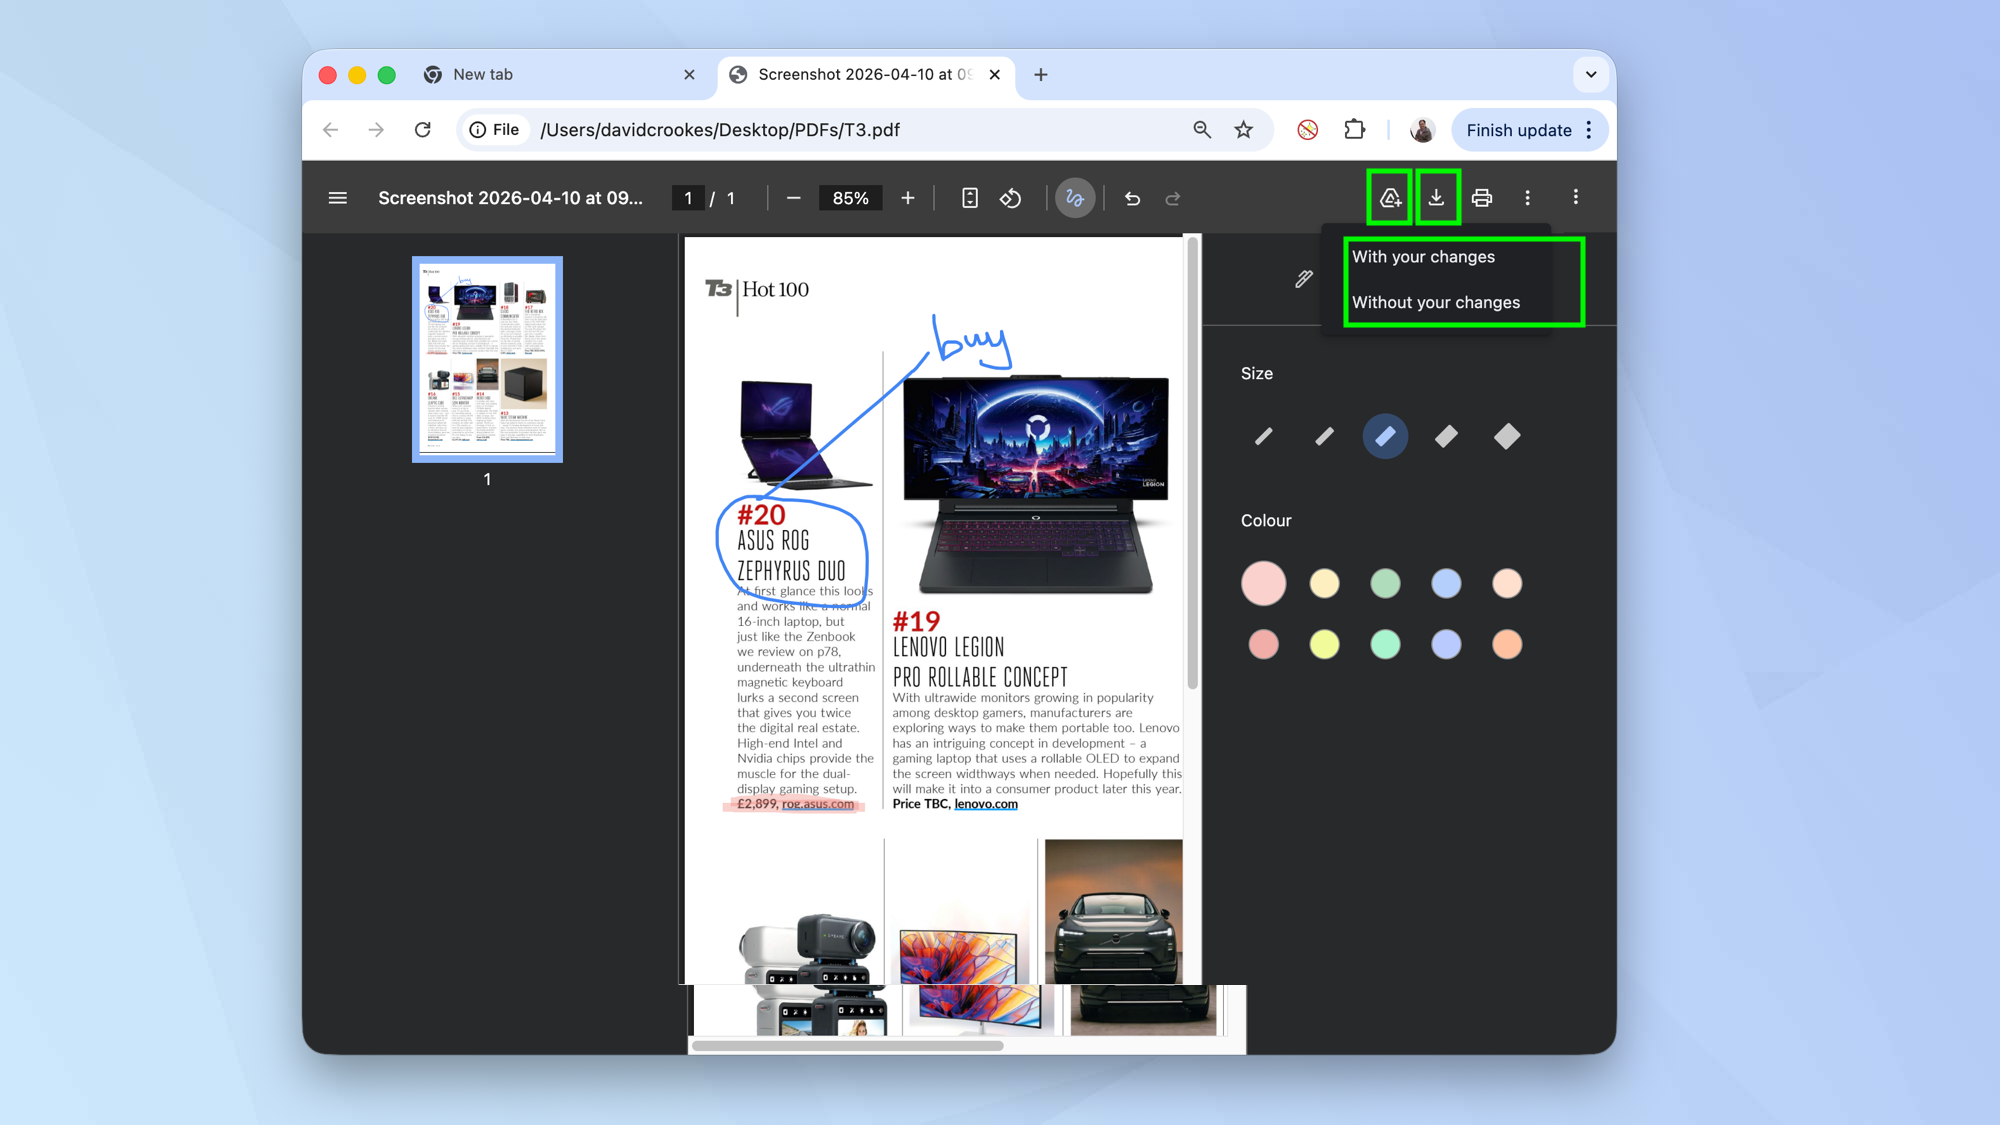Click the rotate page icon
Image resolution: width=2000 pixels, height=1125 pixels.
pos(1010,198)
